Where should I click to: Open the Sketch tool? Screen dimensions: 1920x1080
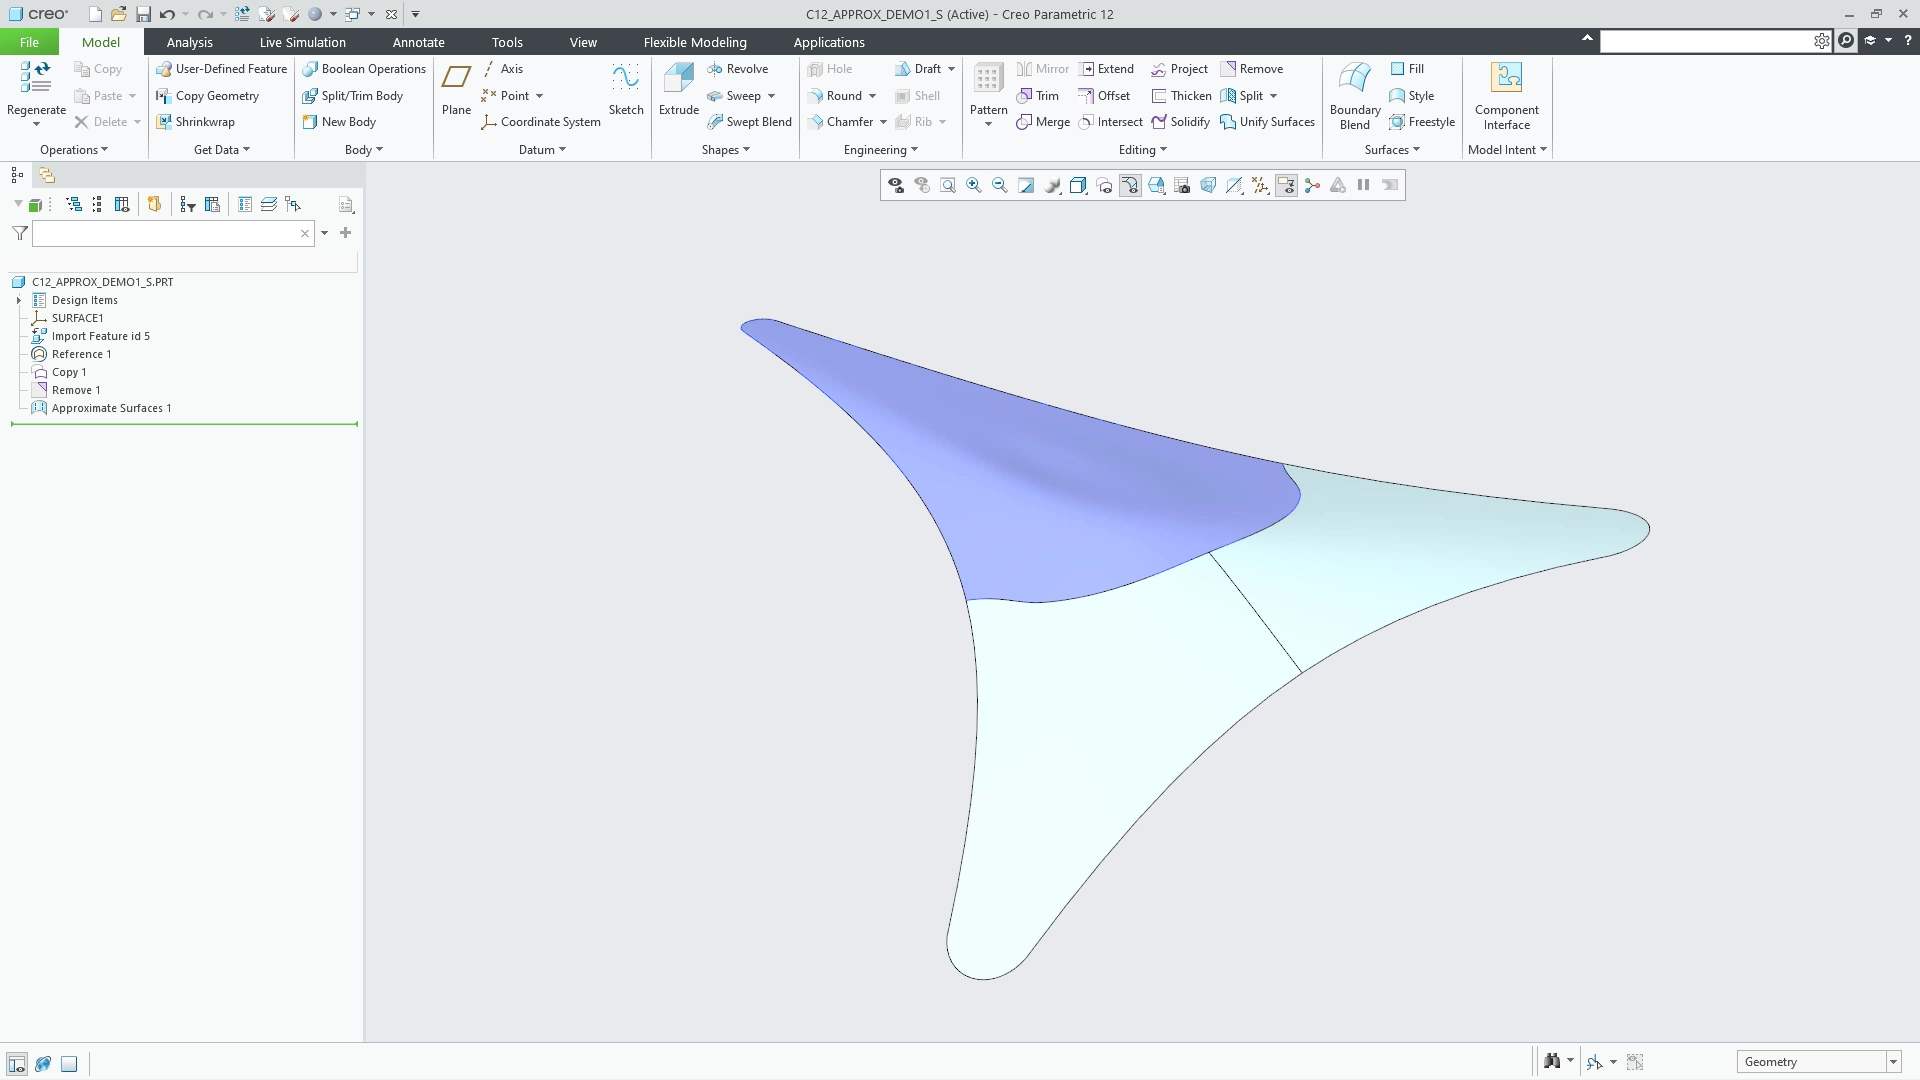click(x=626, y=89)
